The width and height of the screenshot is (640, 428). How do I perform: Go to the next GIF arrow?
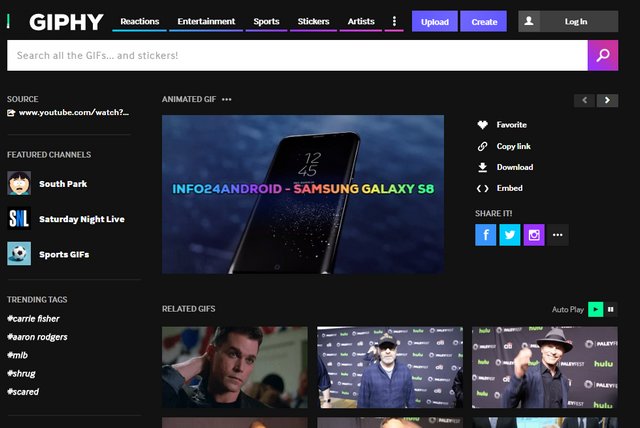tap(608, 100)
